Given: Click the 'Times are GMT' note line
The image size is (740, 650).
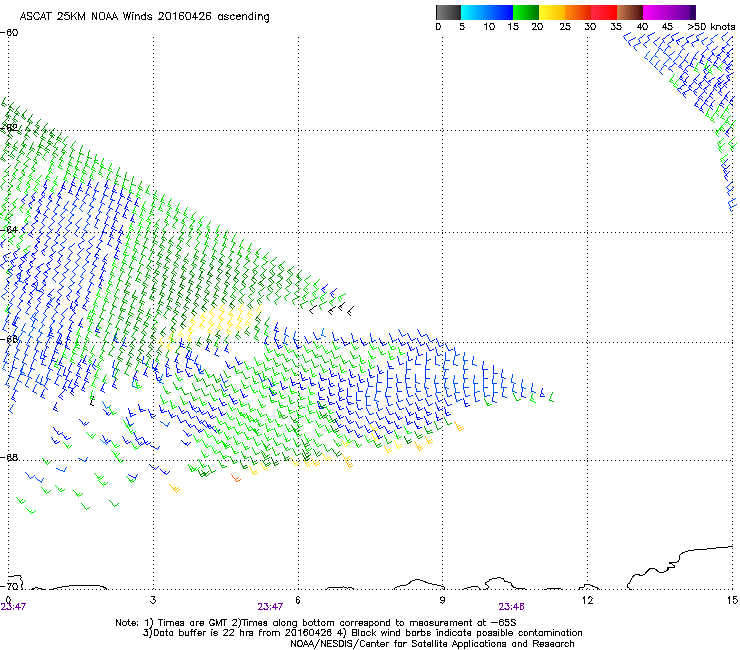Looking at the screenshot, I should click(x=316, y=623).
